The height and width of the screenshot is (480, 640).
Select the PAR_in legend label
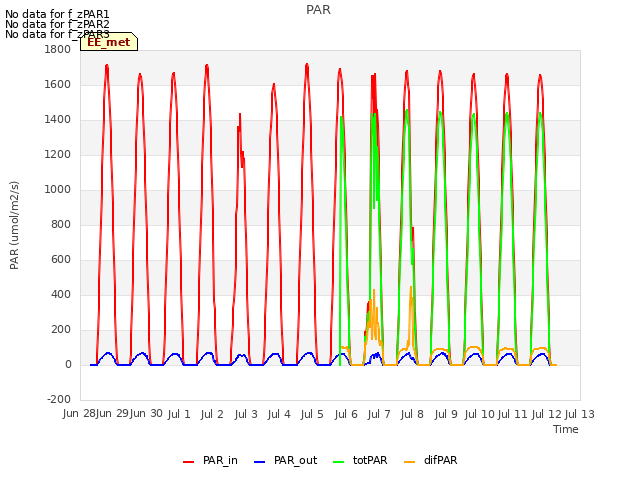point(220,460)
